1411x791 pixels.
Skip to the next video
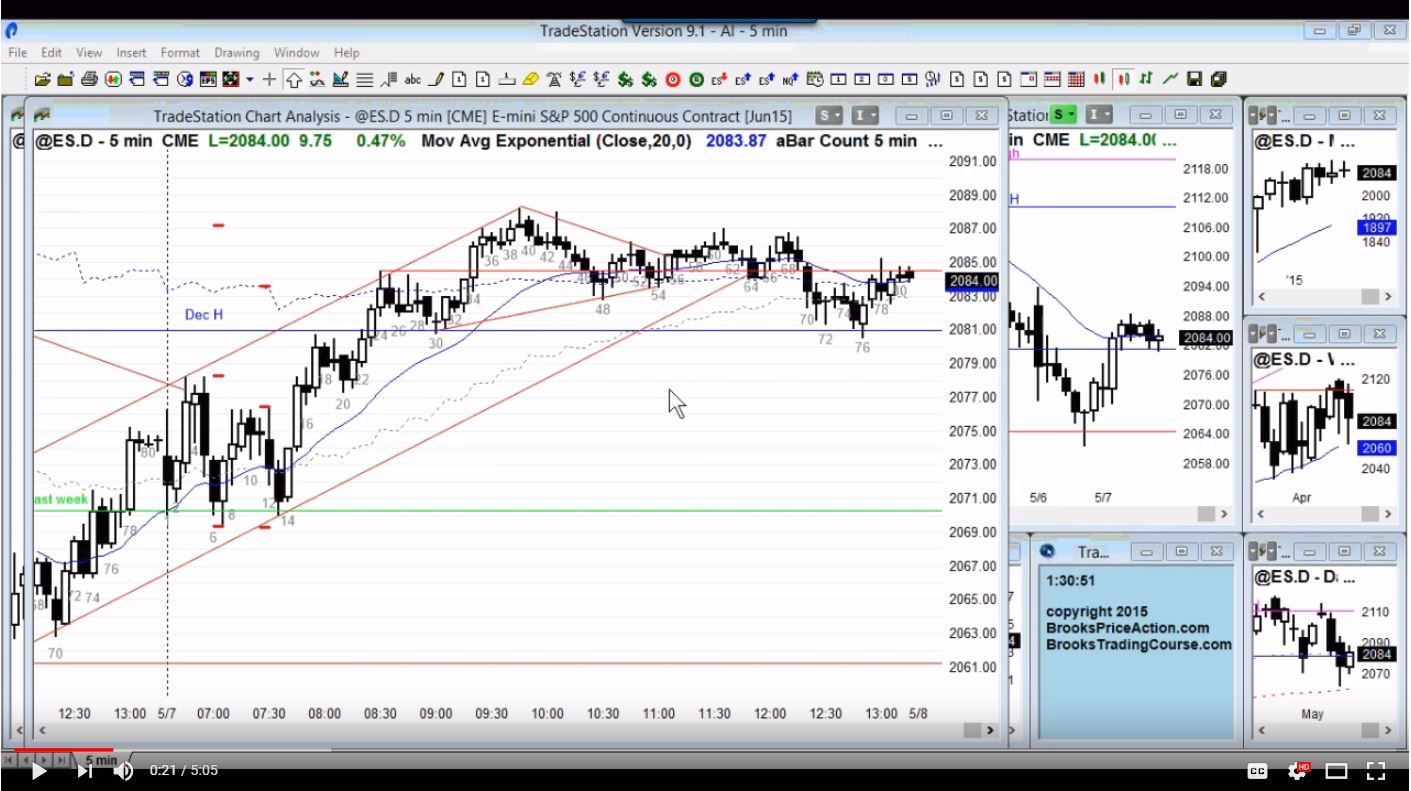click(85, 770)
